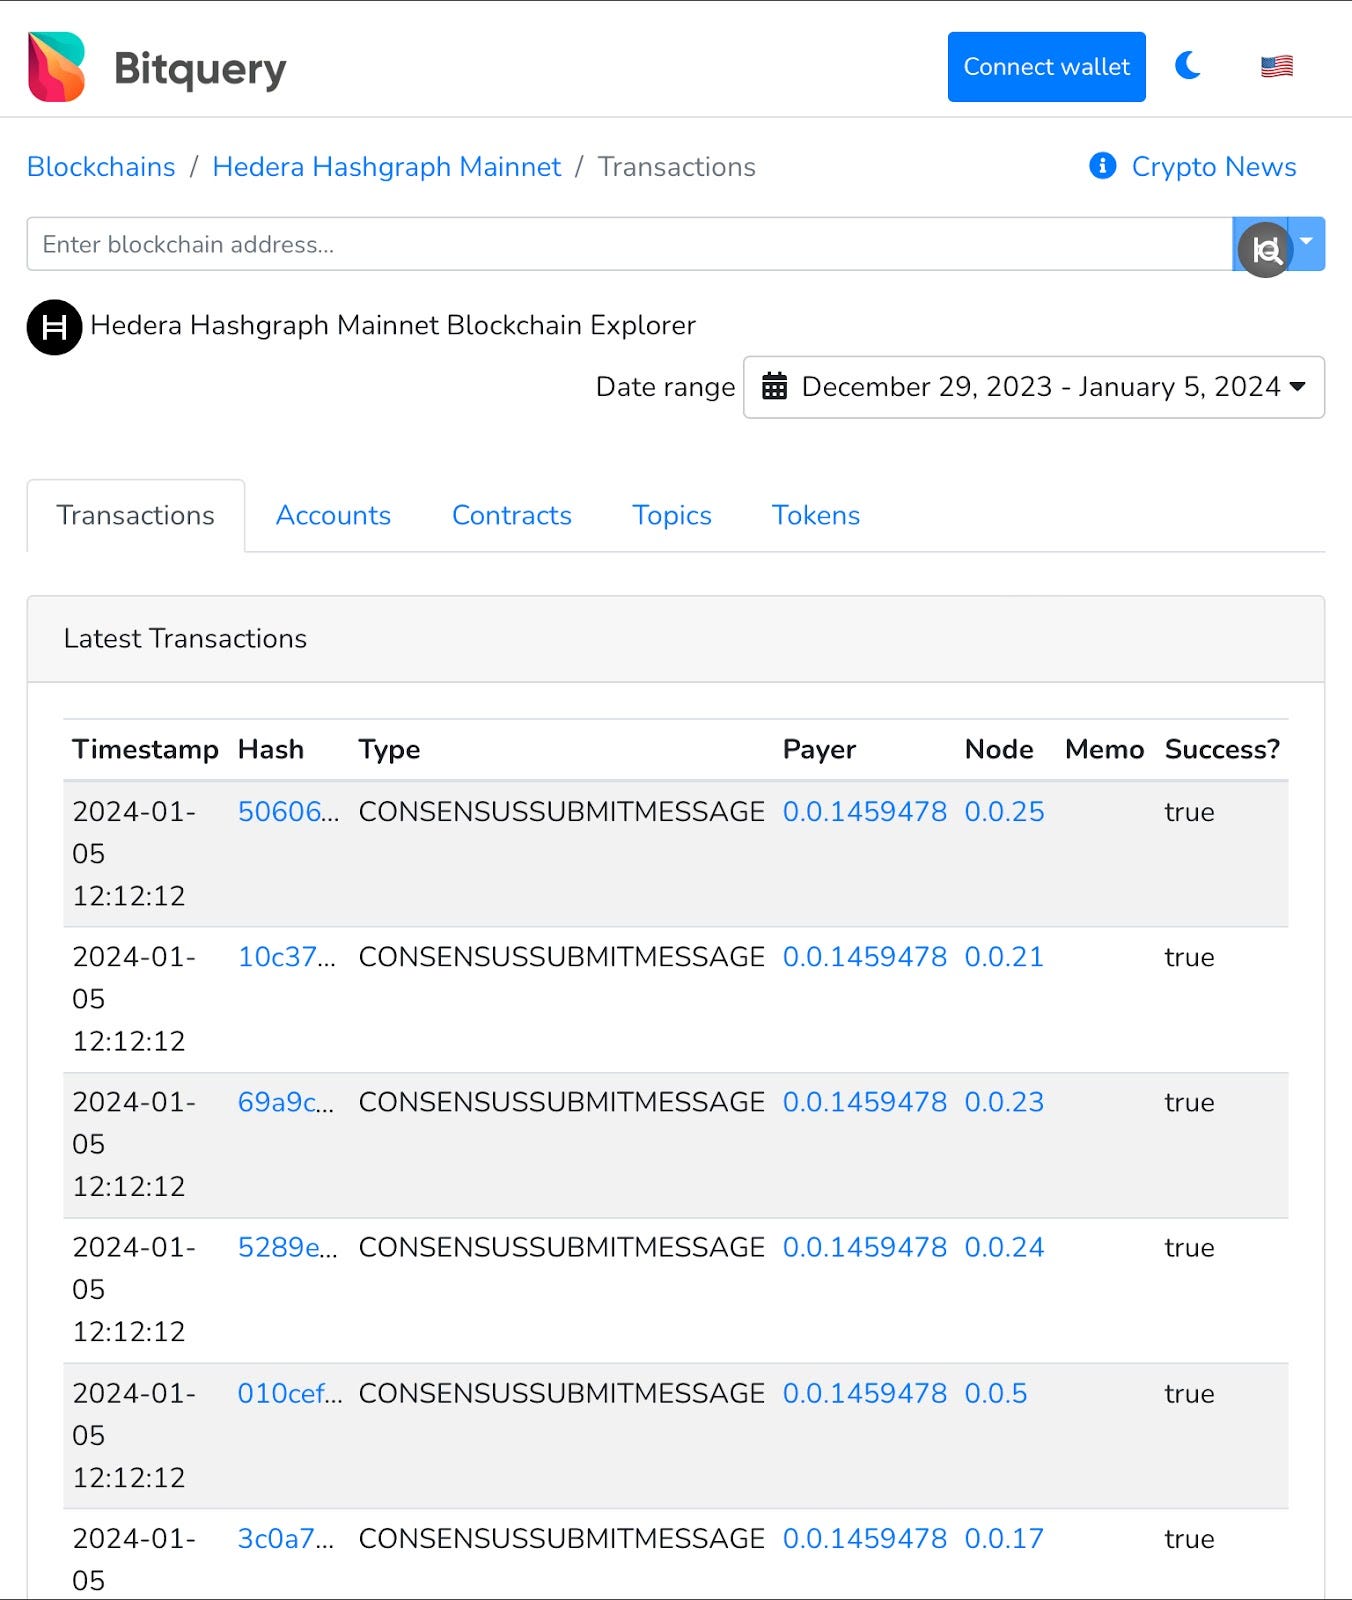Open payer 0.0.1459478 in 50606 row
This screenshot has height=1600, width=1352.
pos(864,812)
